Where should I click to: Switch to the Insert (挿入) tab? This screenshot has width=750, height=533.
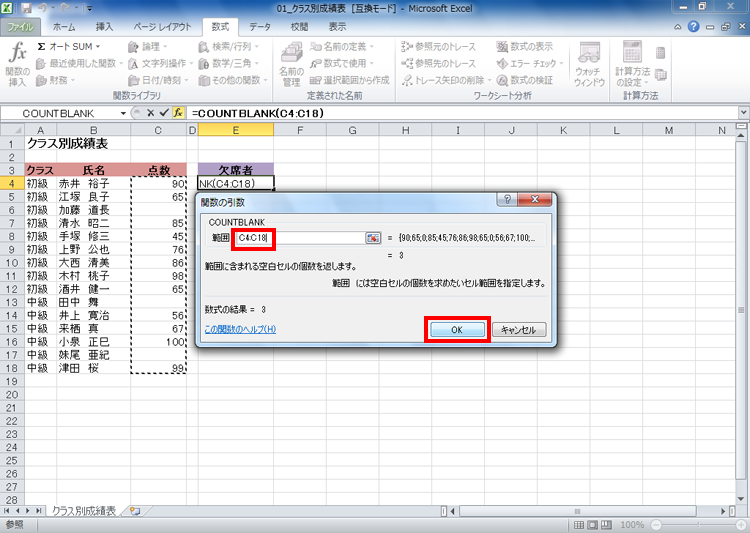coord(104,27)
